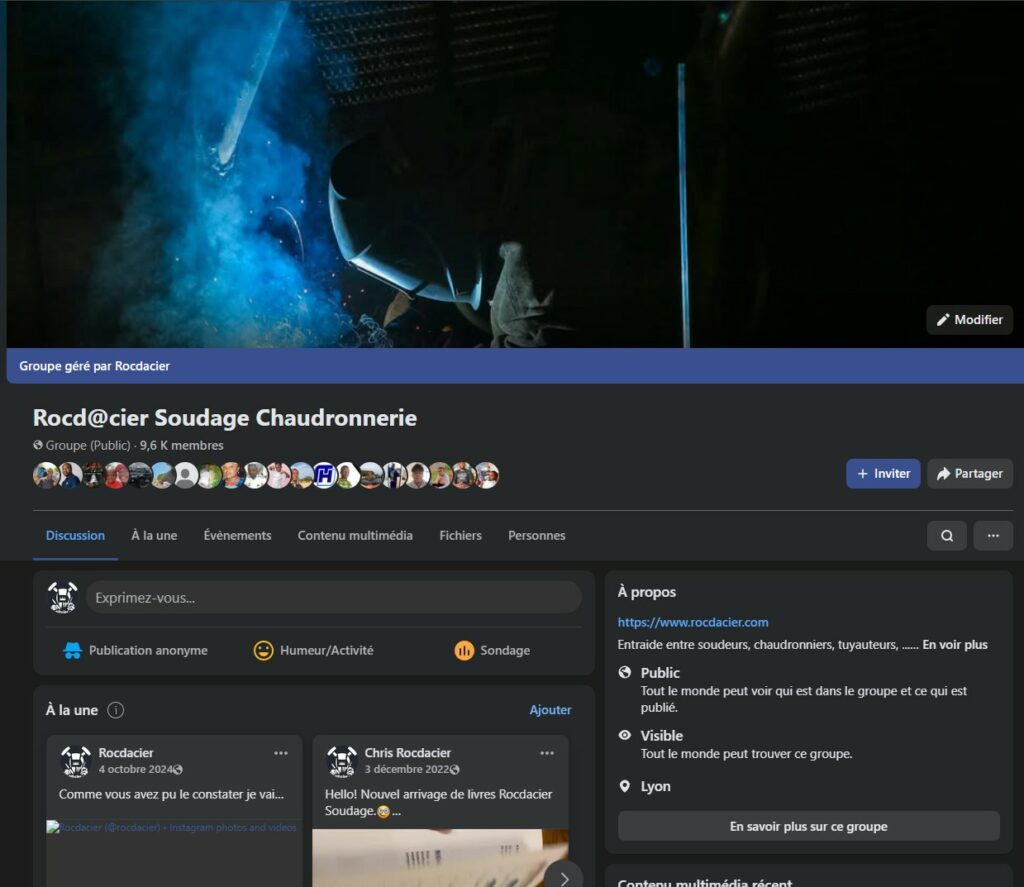Viewport: 1024px width, 887px height.
Task: Select Humeur/Activité option
Action: tap(313, 651)
